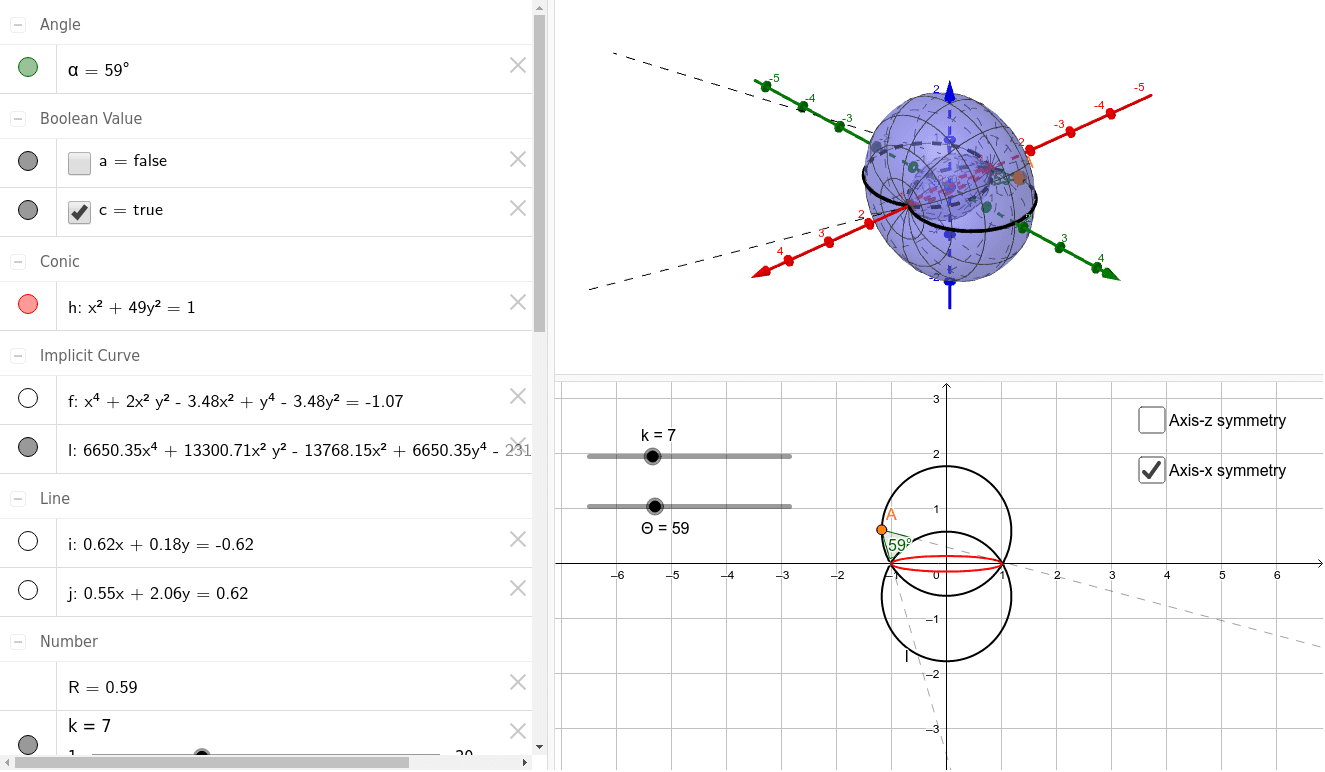Collapse the Line section

click(x=18, y=499)
